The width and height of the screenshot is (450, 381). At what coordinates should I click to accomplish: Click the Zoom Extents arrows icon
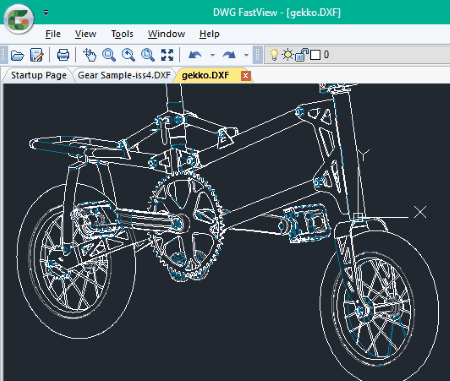click(x=167, y=55)
